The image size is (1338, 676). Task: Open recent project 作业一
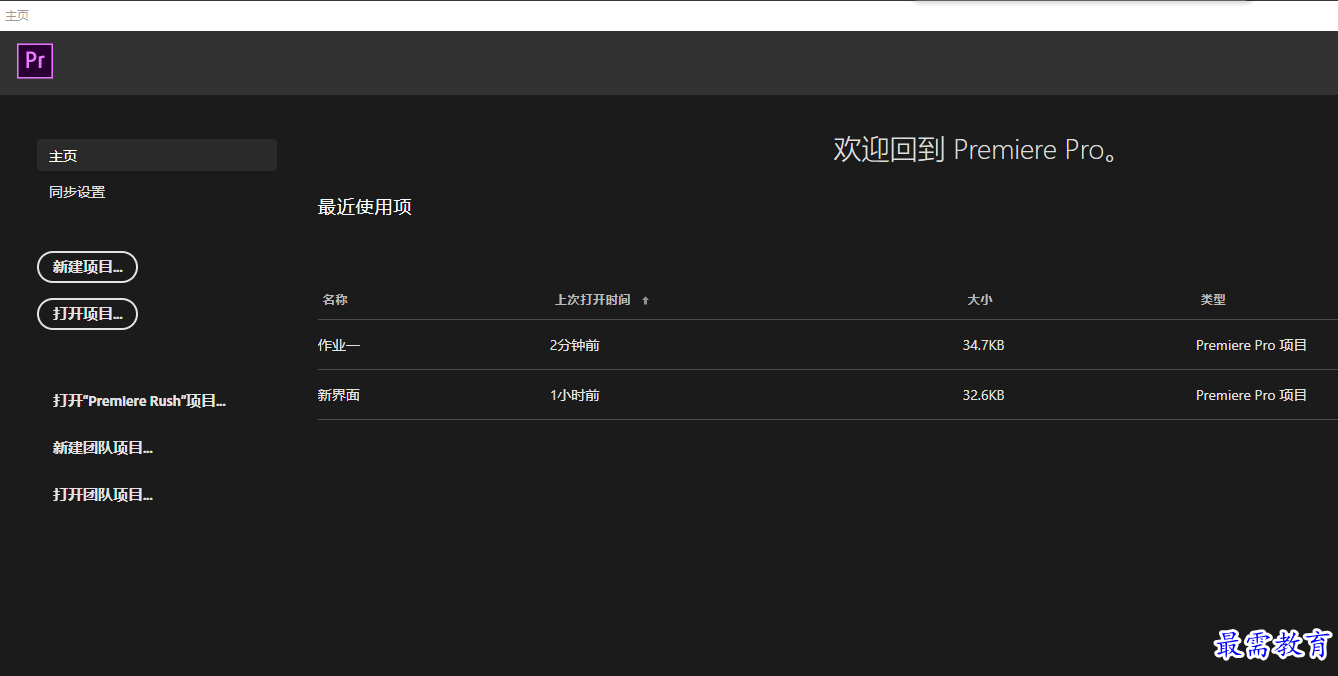tap(339, 345)
